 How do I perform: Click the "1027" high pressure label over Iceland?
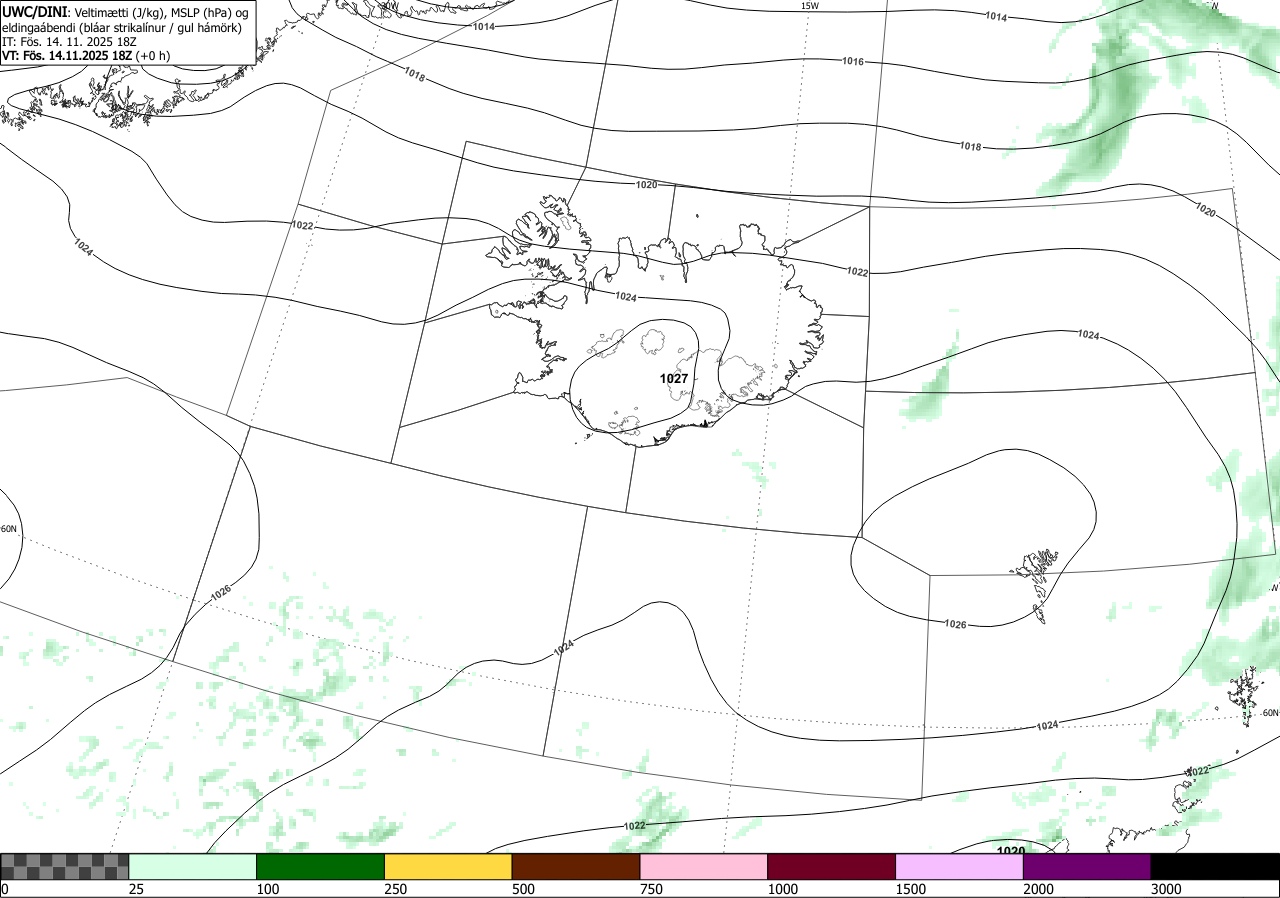(x=674, y=379)
